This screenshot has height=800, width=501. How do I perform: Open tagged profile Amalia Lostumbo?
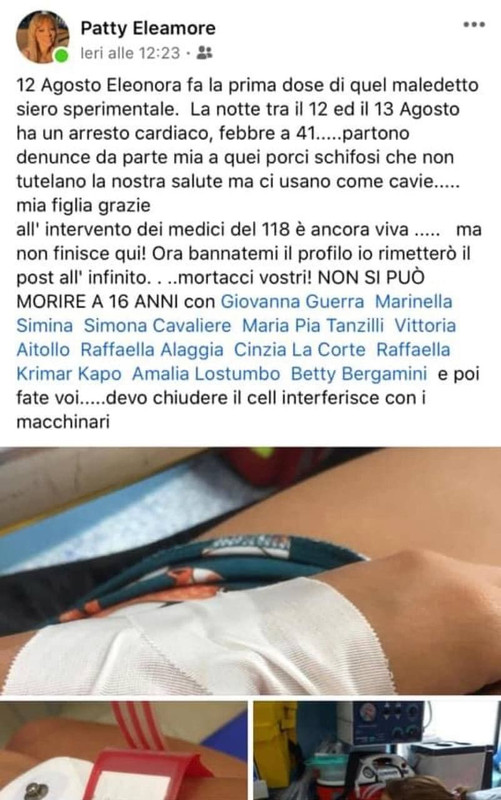point(206,373)
